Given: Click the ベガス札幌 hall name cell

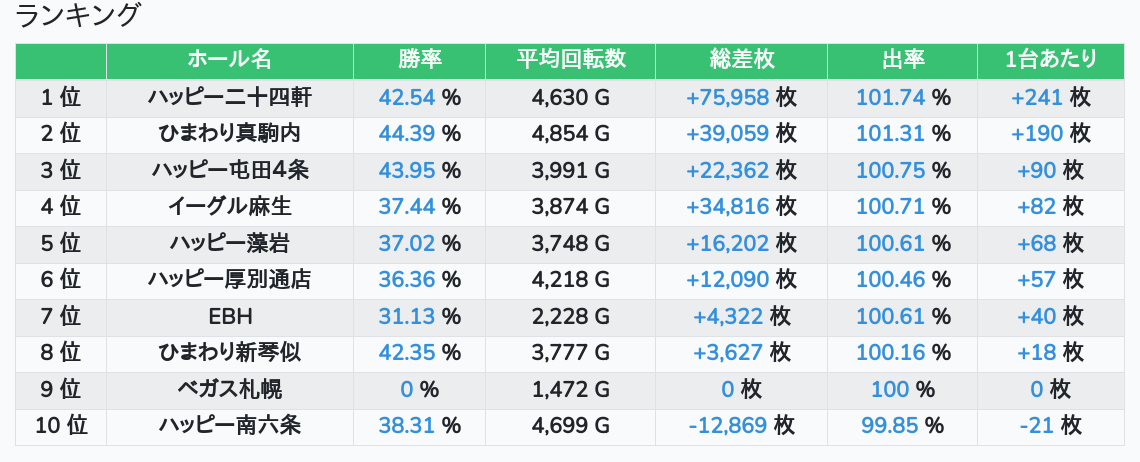Looking at the screenshot, I should [229, 390].
